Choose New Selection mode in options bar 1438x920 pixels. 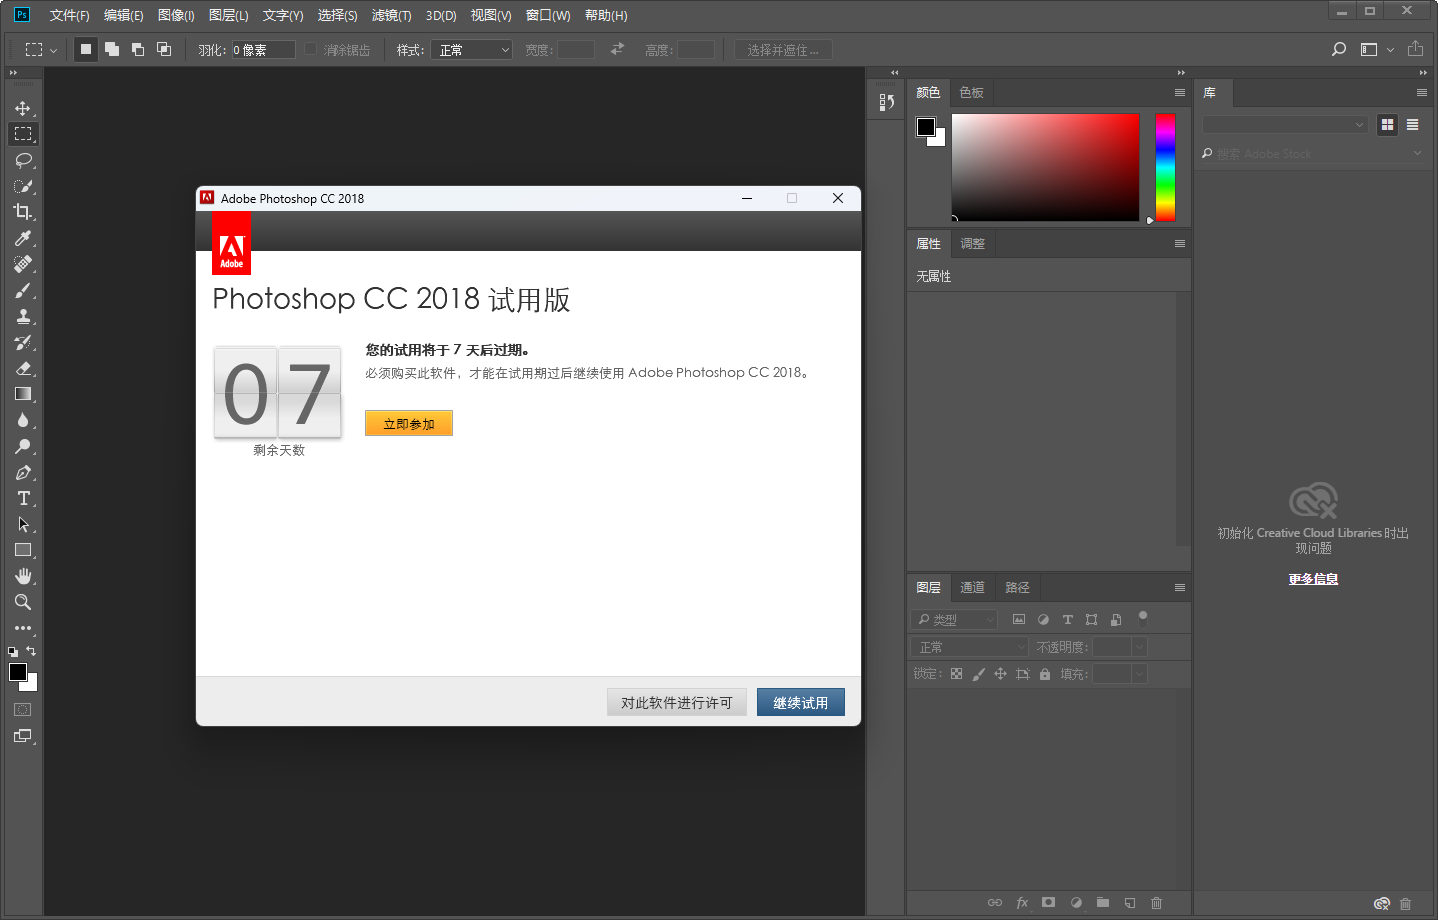[86, 49]
